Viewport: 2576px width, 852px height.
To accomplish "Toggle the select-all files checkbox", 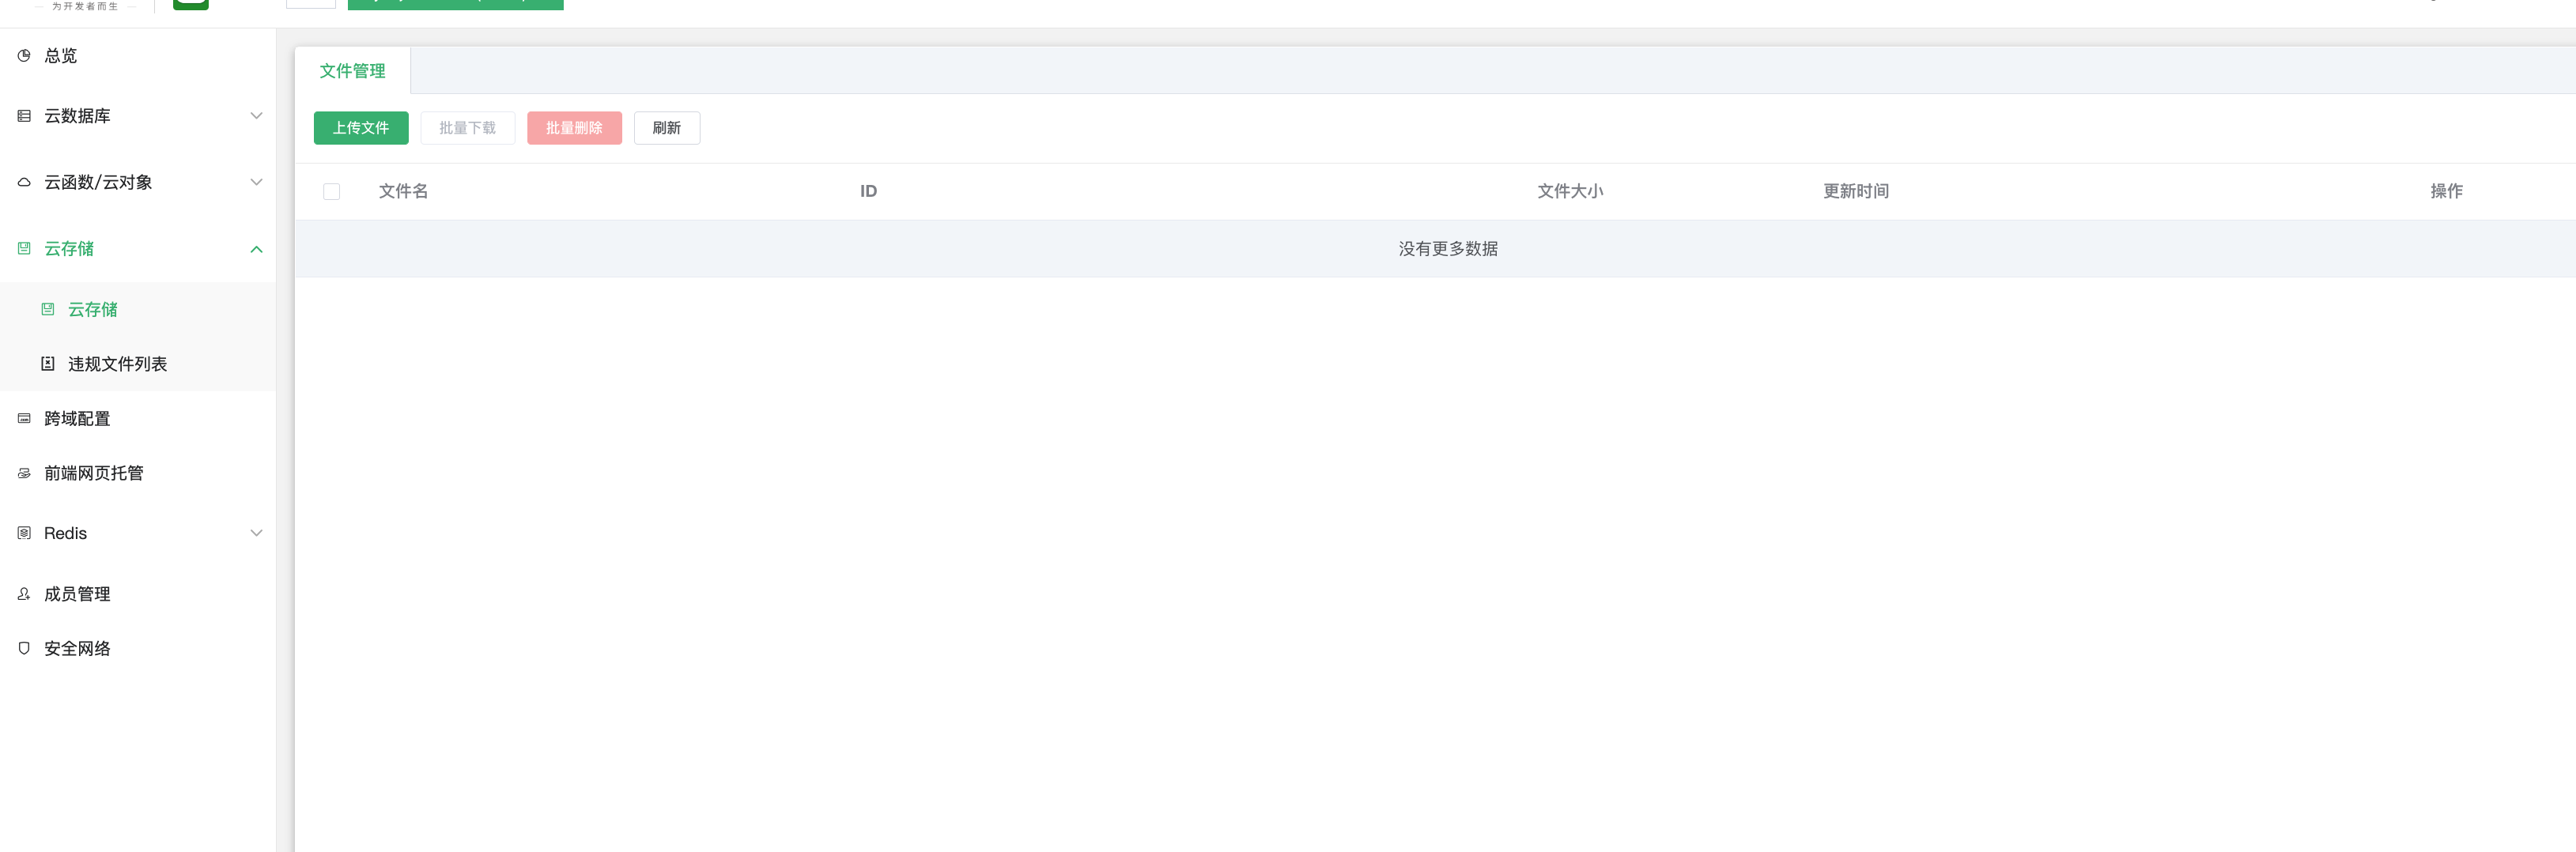I will (x=331, y=191).
